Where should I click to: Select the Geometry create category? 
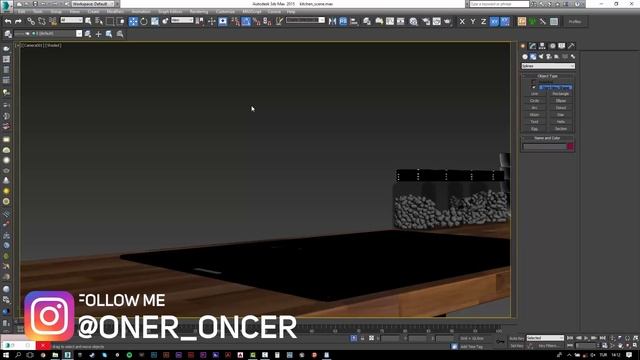tap(525, 57)
